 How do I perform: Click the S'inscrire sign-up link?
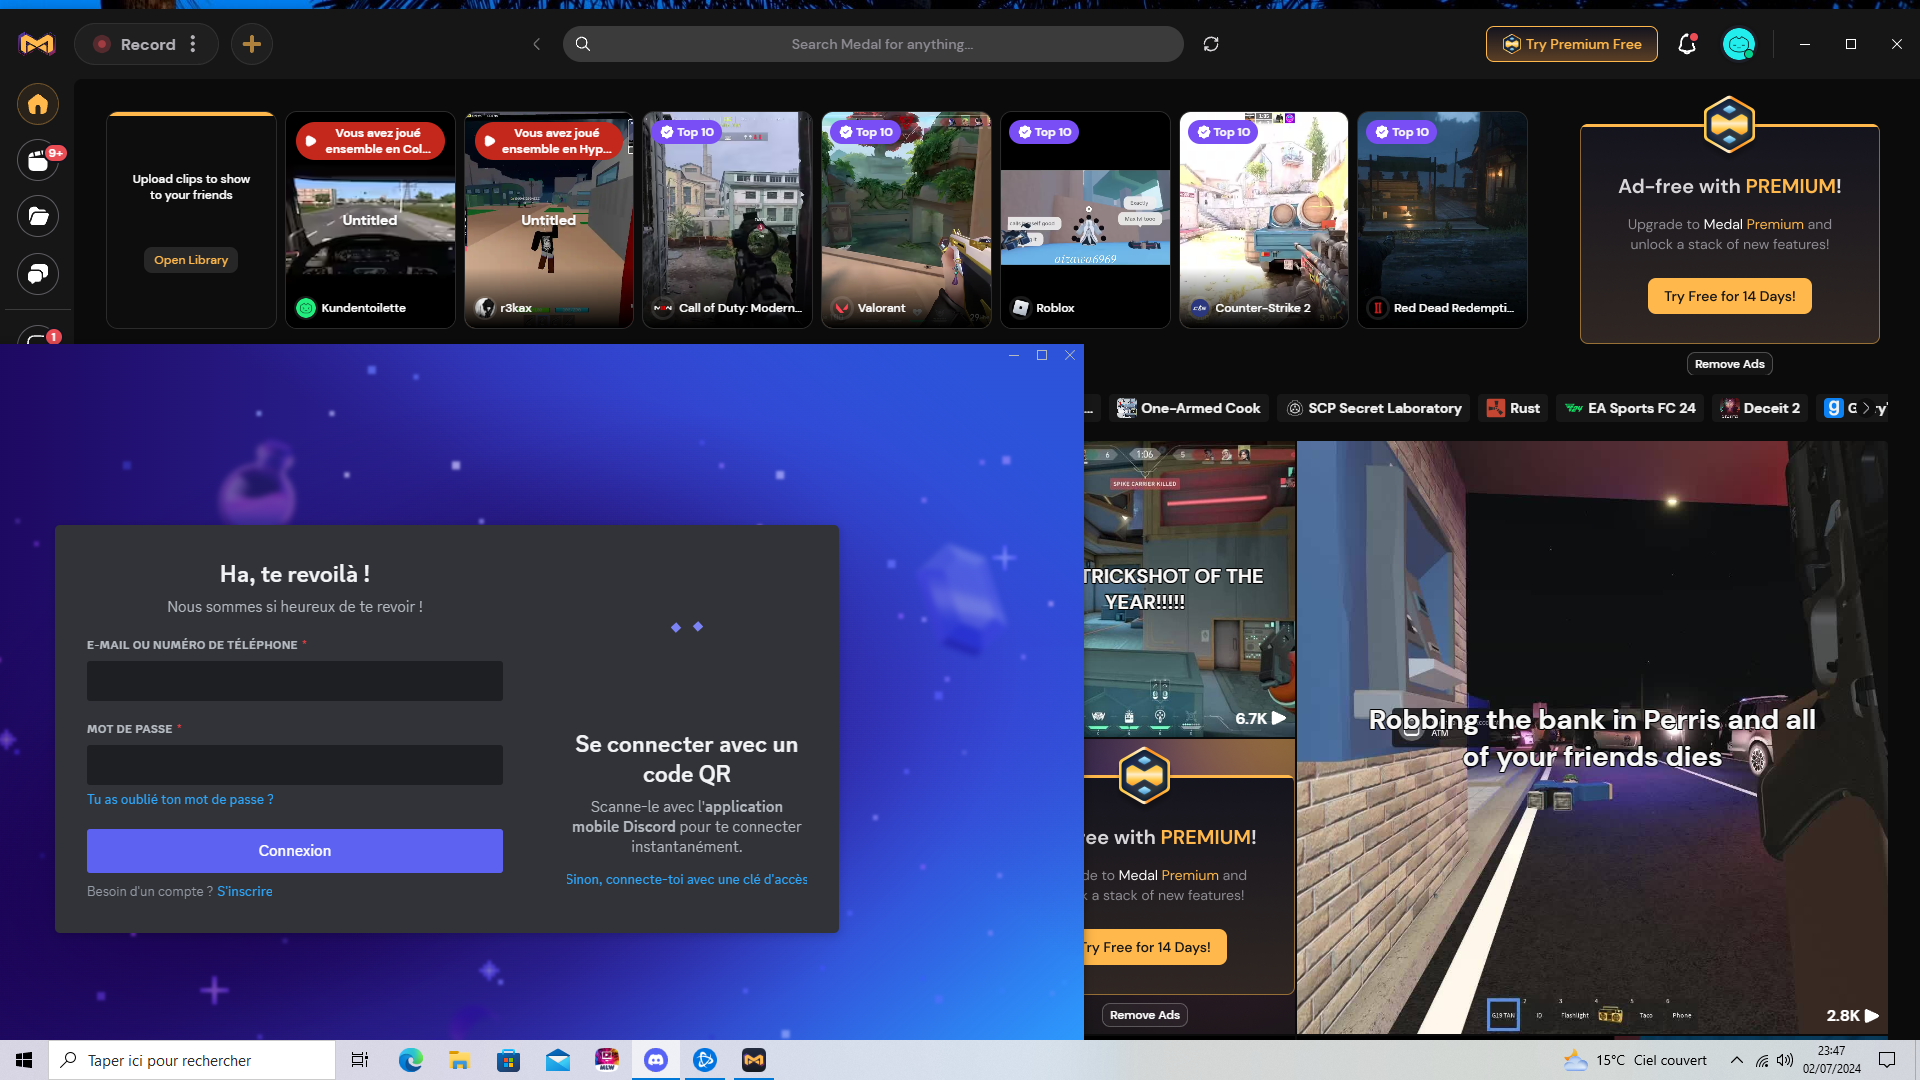pyautogui.click(x=245, y=891)
